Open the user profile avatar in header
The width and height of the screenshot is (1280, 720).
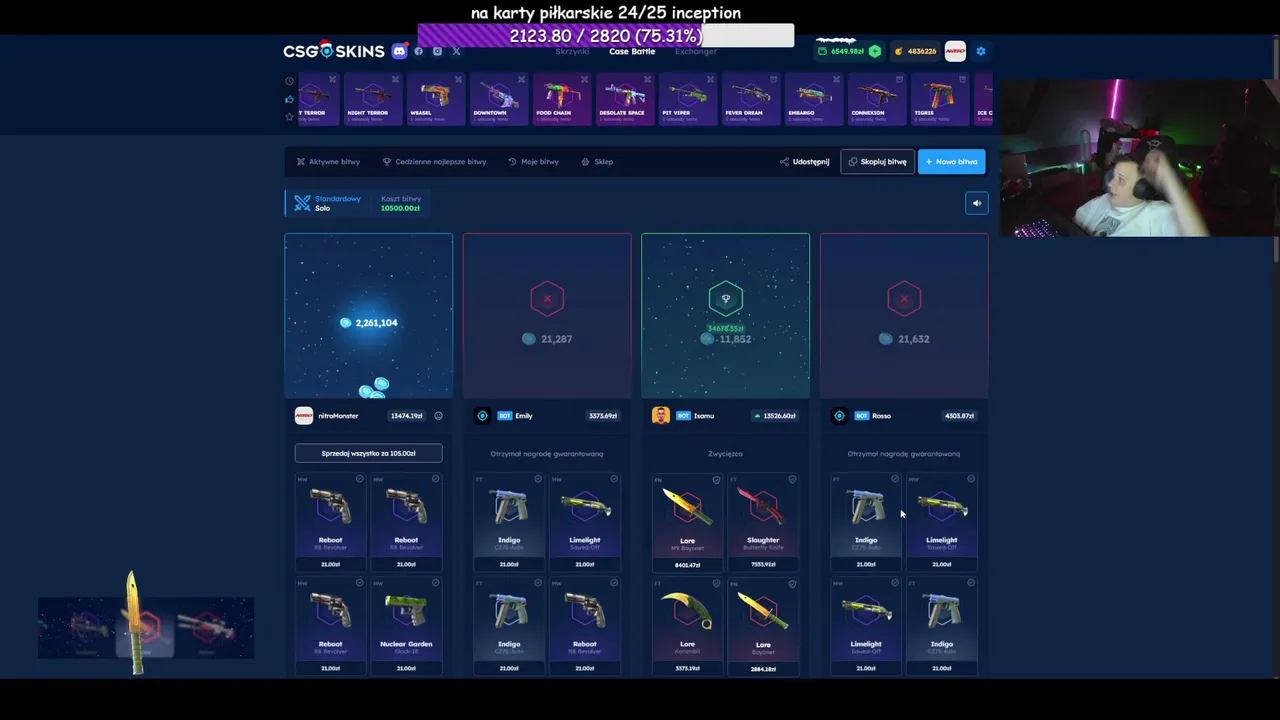[955, 51]
